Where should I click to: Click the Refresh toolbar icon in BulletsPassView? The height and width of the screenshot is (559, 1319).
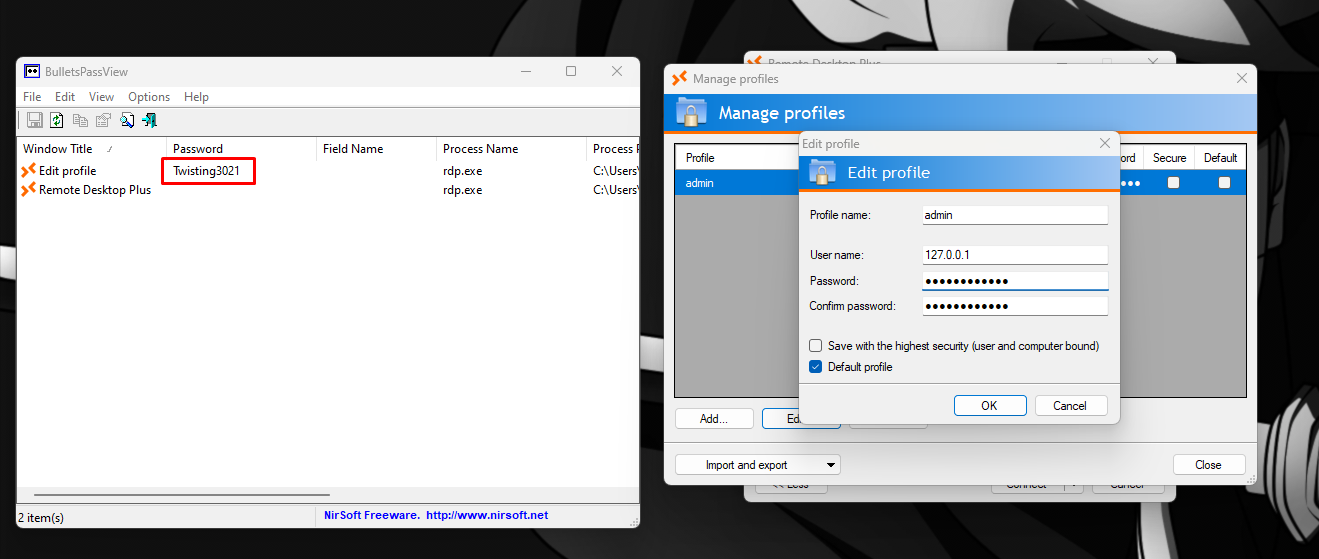[57, 120]
